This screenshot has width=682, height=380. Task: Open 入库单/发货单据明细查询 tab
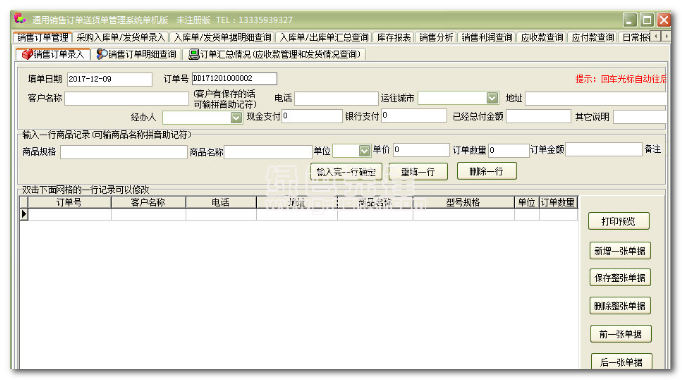[x=222, y=37]
